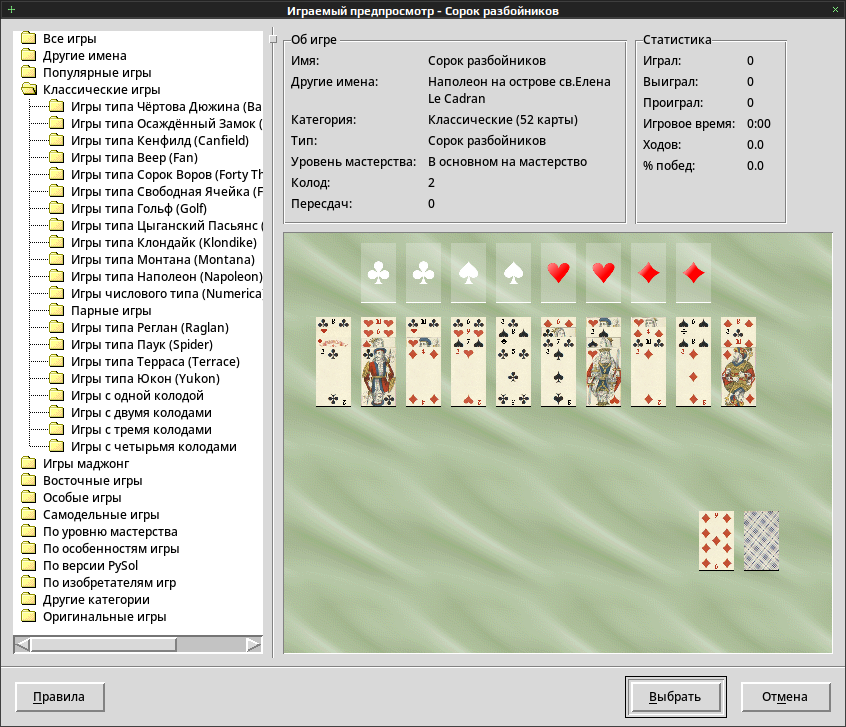Select Все игры in the tree
Viewport: 846px width, 727px height.
tap(70, 38)
